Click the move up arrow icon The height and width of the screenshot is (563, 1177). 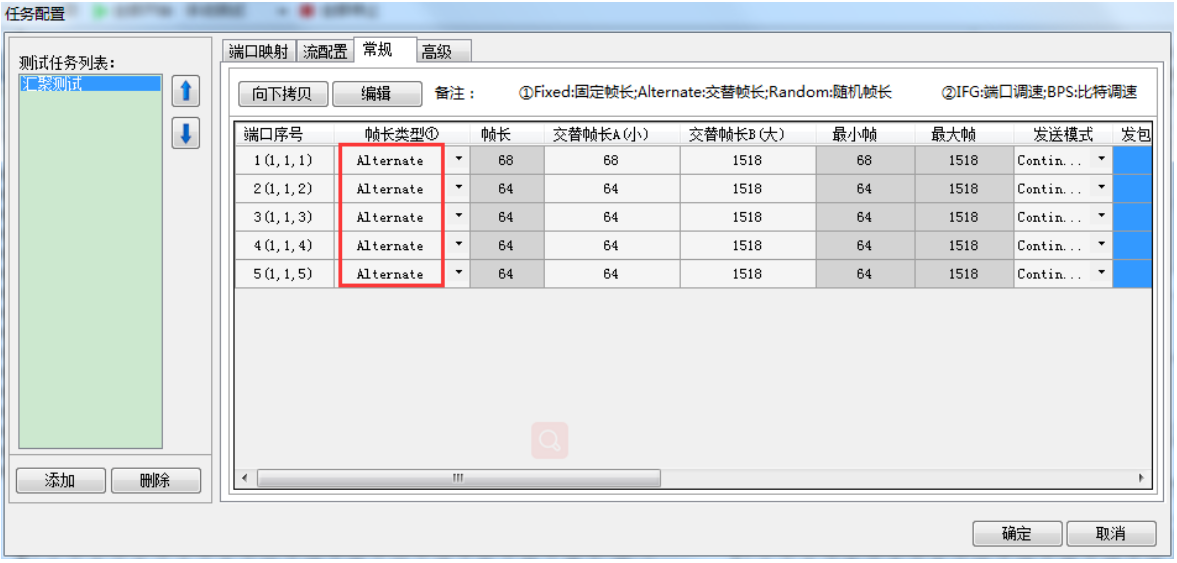(x=185, y=92)
